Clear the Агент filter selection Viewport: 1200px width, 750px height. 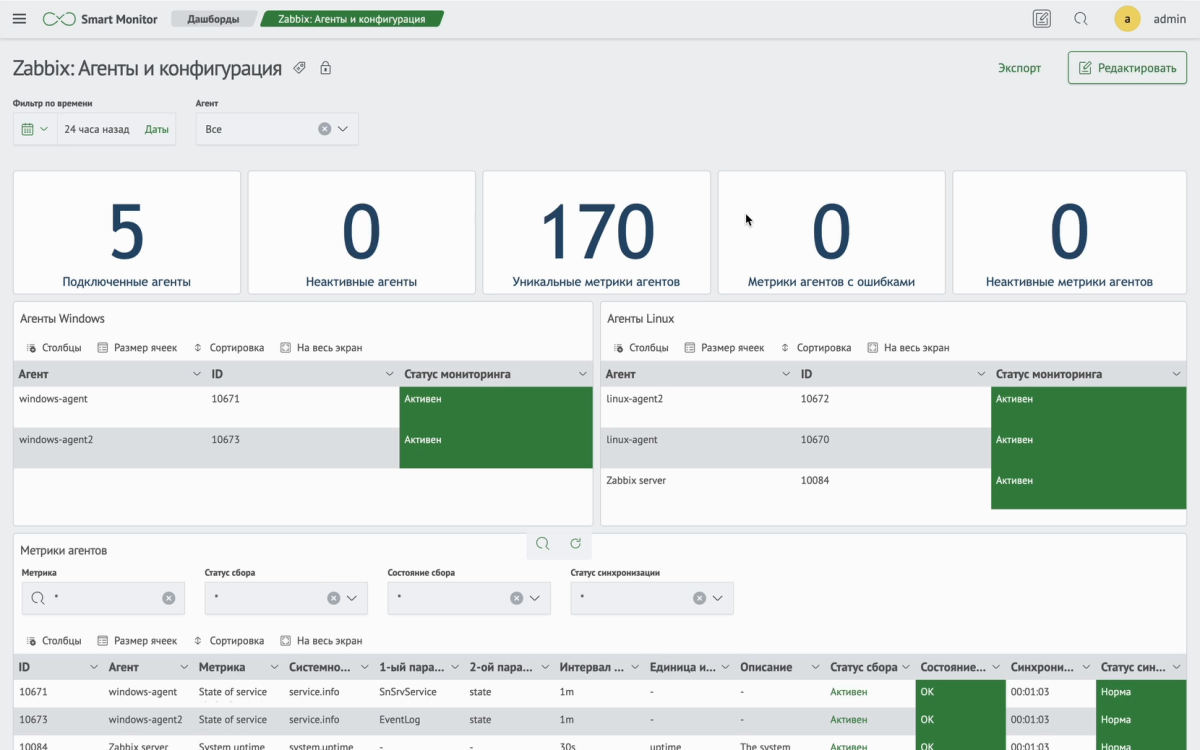coord(324,129)
